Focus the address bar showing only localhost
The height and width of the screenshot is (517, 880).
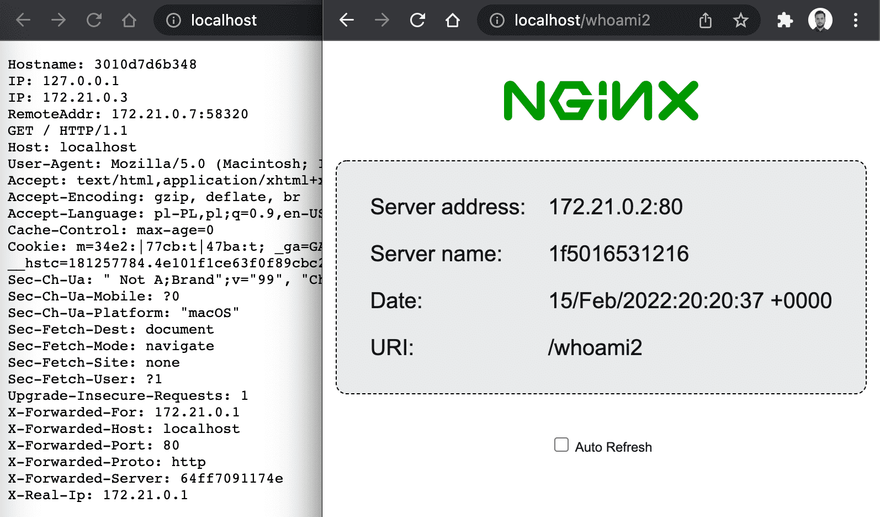coord(240,20)
